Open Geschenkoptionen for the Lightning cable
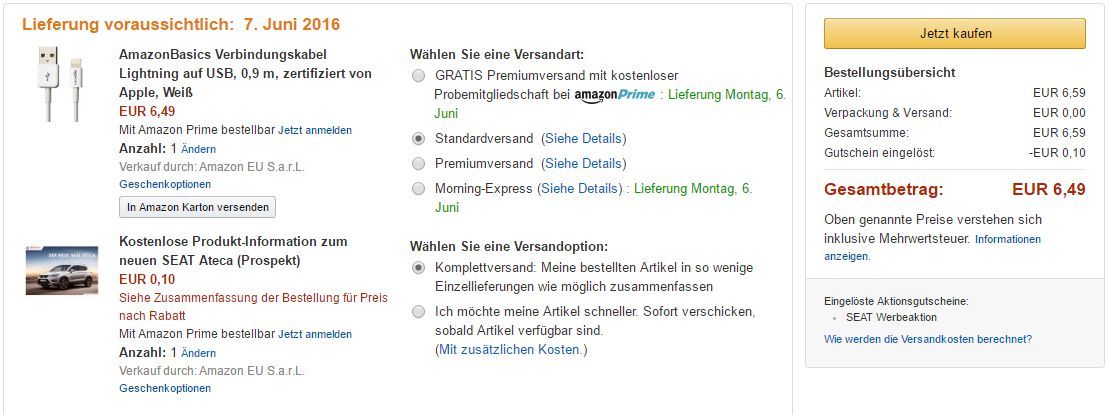1109x415 pixels. pos(165,184)
